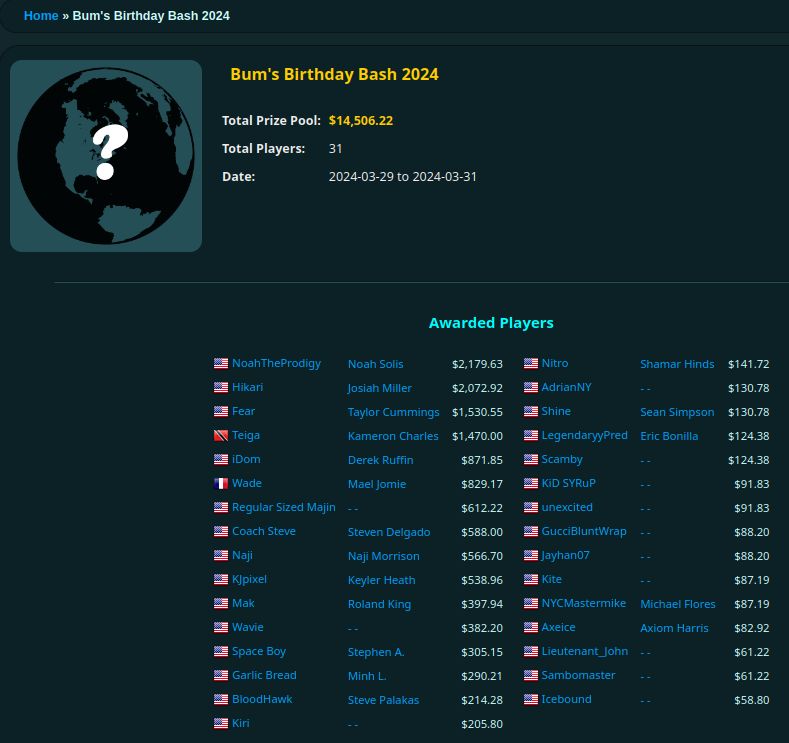Click the flag icon next to Garlic Bread

tap(221, 675)
